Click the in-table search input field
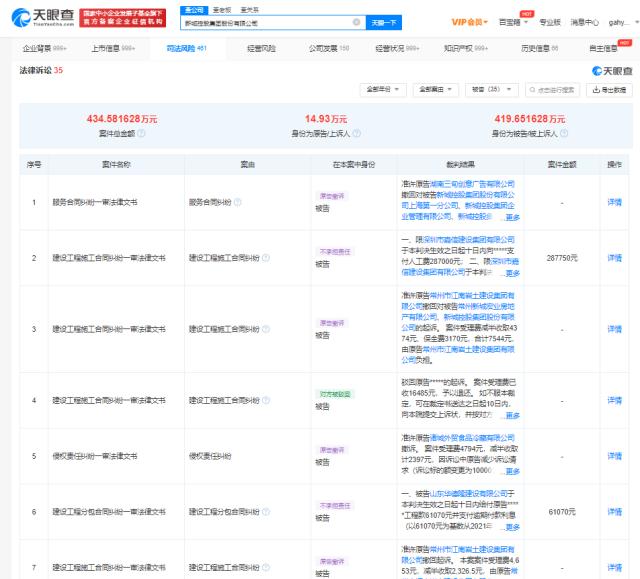This screenshot has height=579, width=640. 551,90
